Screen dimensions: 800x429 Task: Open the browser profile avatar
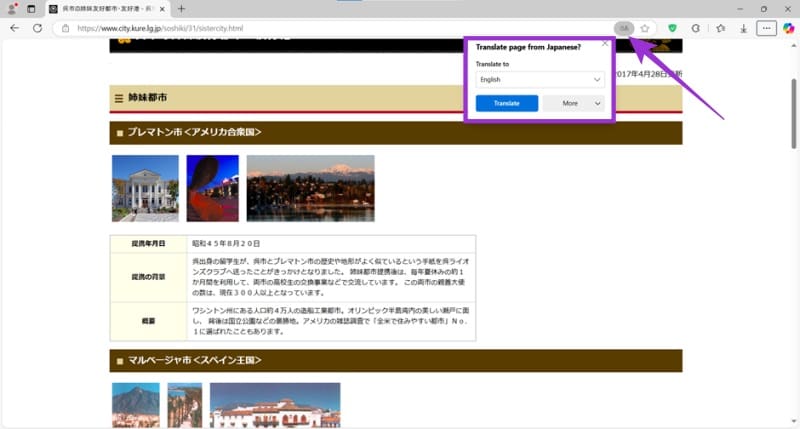tap(12, 8)
